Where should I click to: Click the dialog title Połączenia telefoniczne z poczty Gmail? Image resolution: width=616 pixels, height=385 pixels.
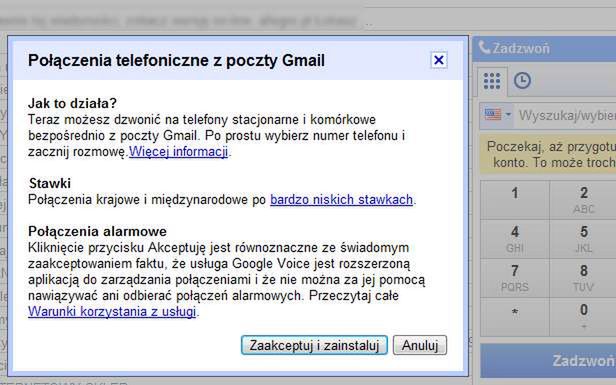pos(176,60)
